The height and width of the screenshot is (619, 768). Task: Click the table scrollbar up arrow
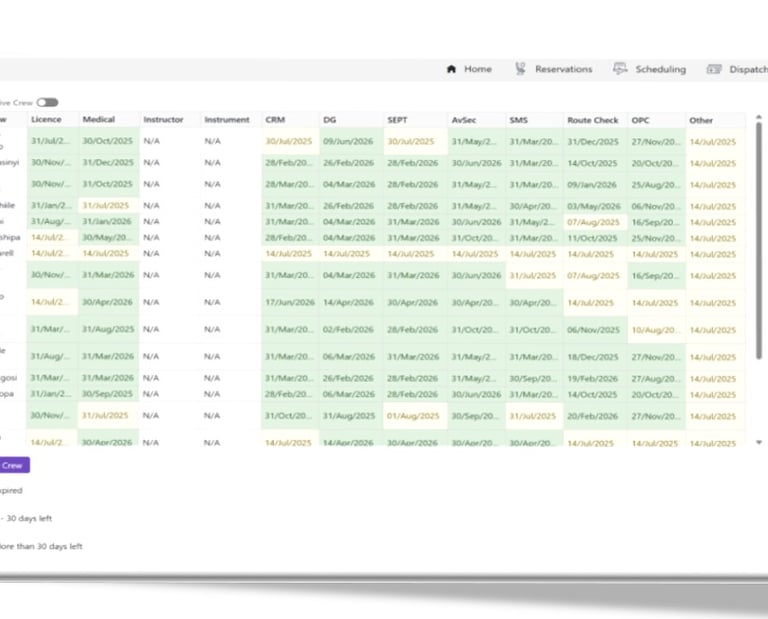pos(759,118)
